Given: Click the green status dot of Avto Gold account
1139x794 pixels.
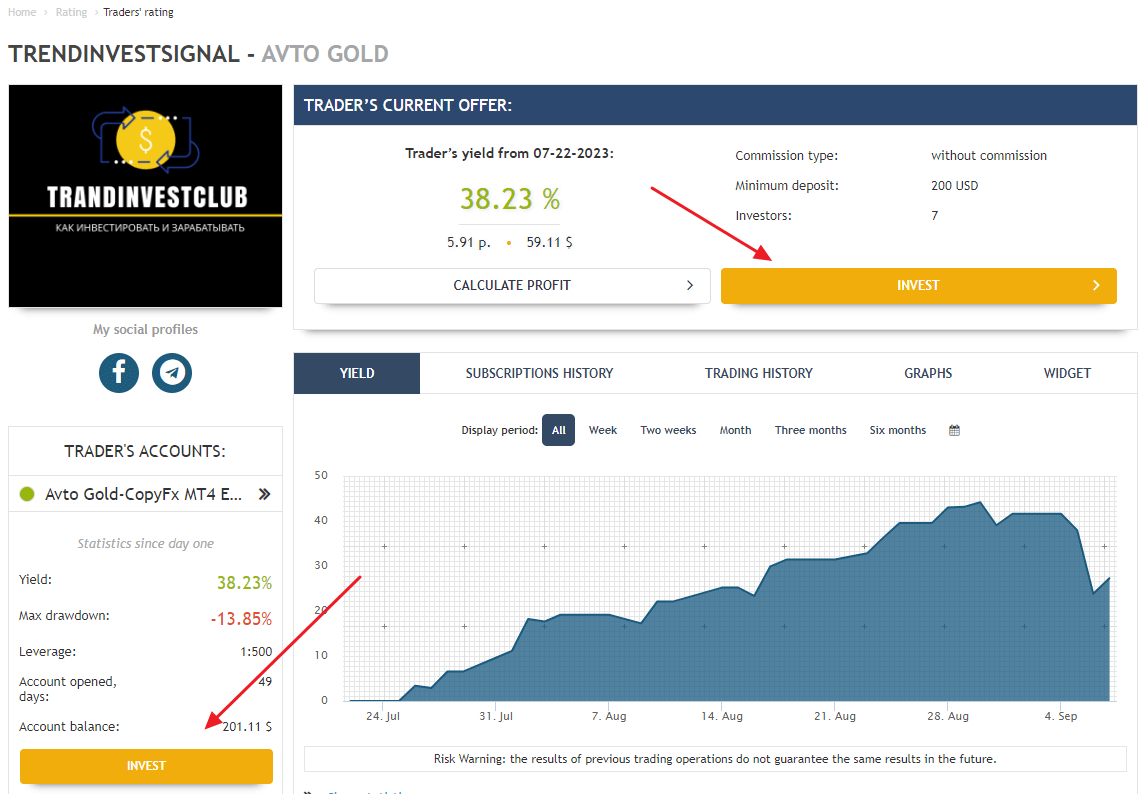Looking at the screenshot, I should (27, 494).
